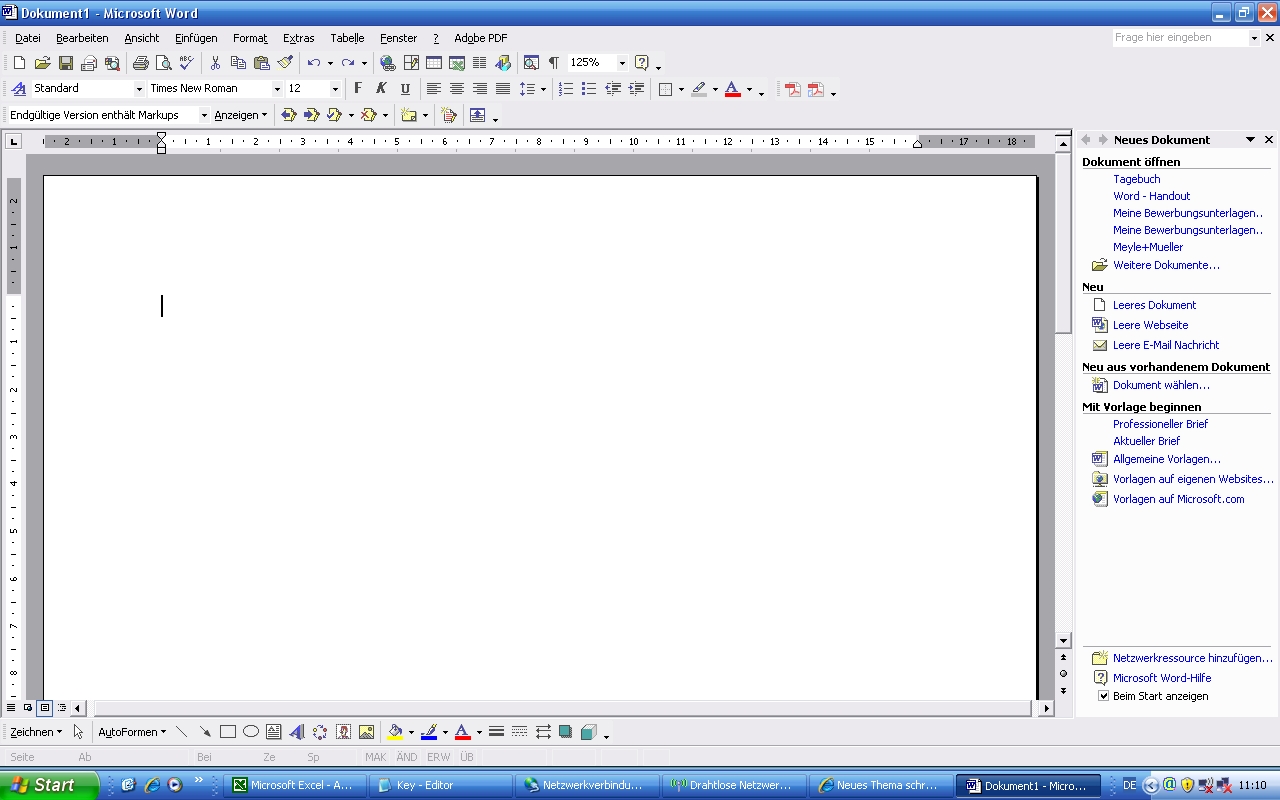Click the Paste clipboard icon
Image resolution: width=1280 pixels, height=800 pixels.
coord(262,63)
